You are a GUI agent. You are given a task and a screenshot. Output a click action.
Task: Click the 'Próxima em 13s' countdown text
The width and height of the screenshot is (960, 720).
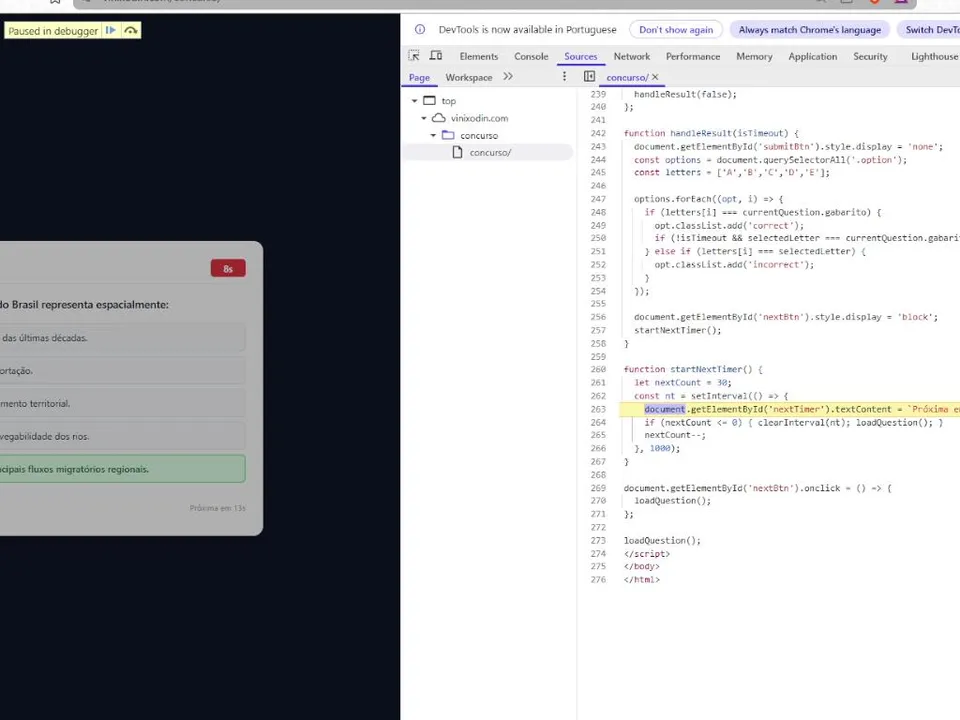click(217, 508)
